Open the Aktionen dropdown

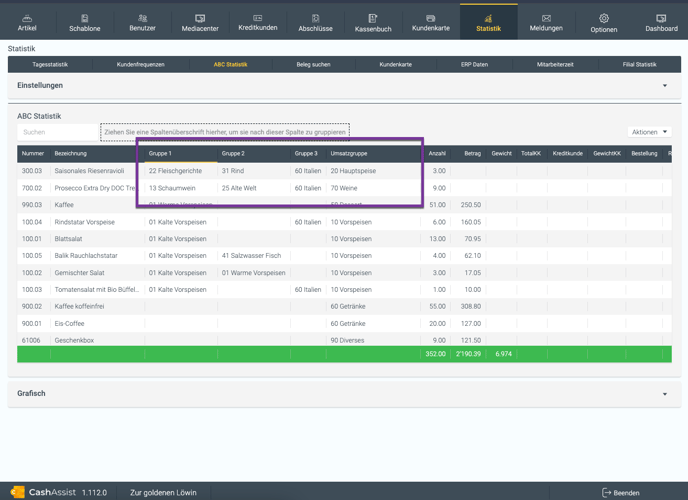click(x=649, y=132)
